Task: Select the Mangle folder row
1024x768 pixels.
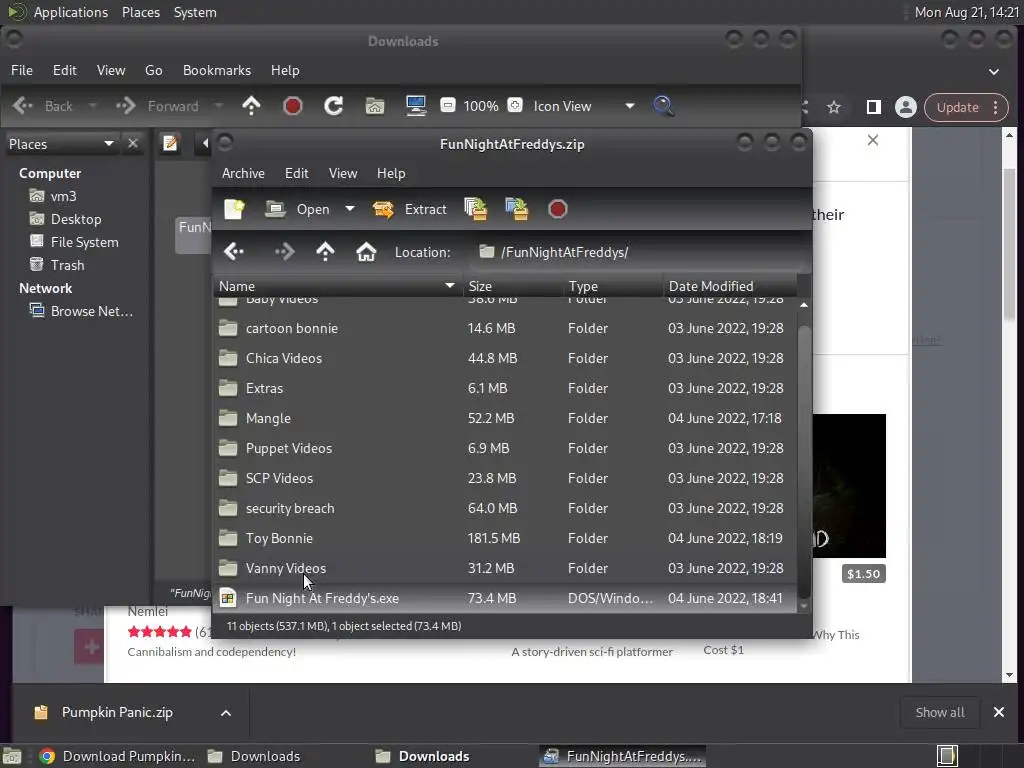Action: tap(504, 419)
